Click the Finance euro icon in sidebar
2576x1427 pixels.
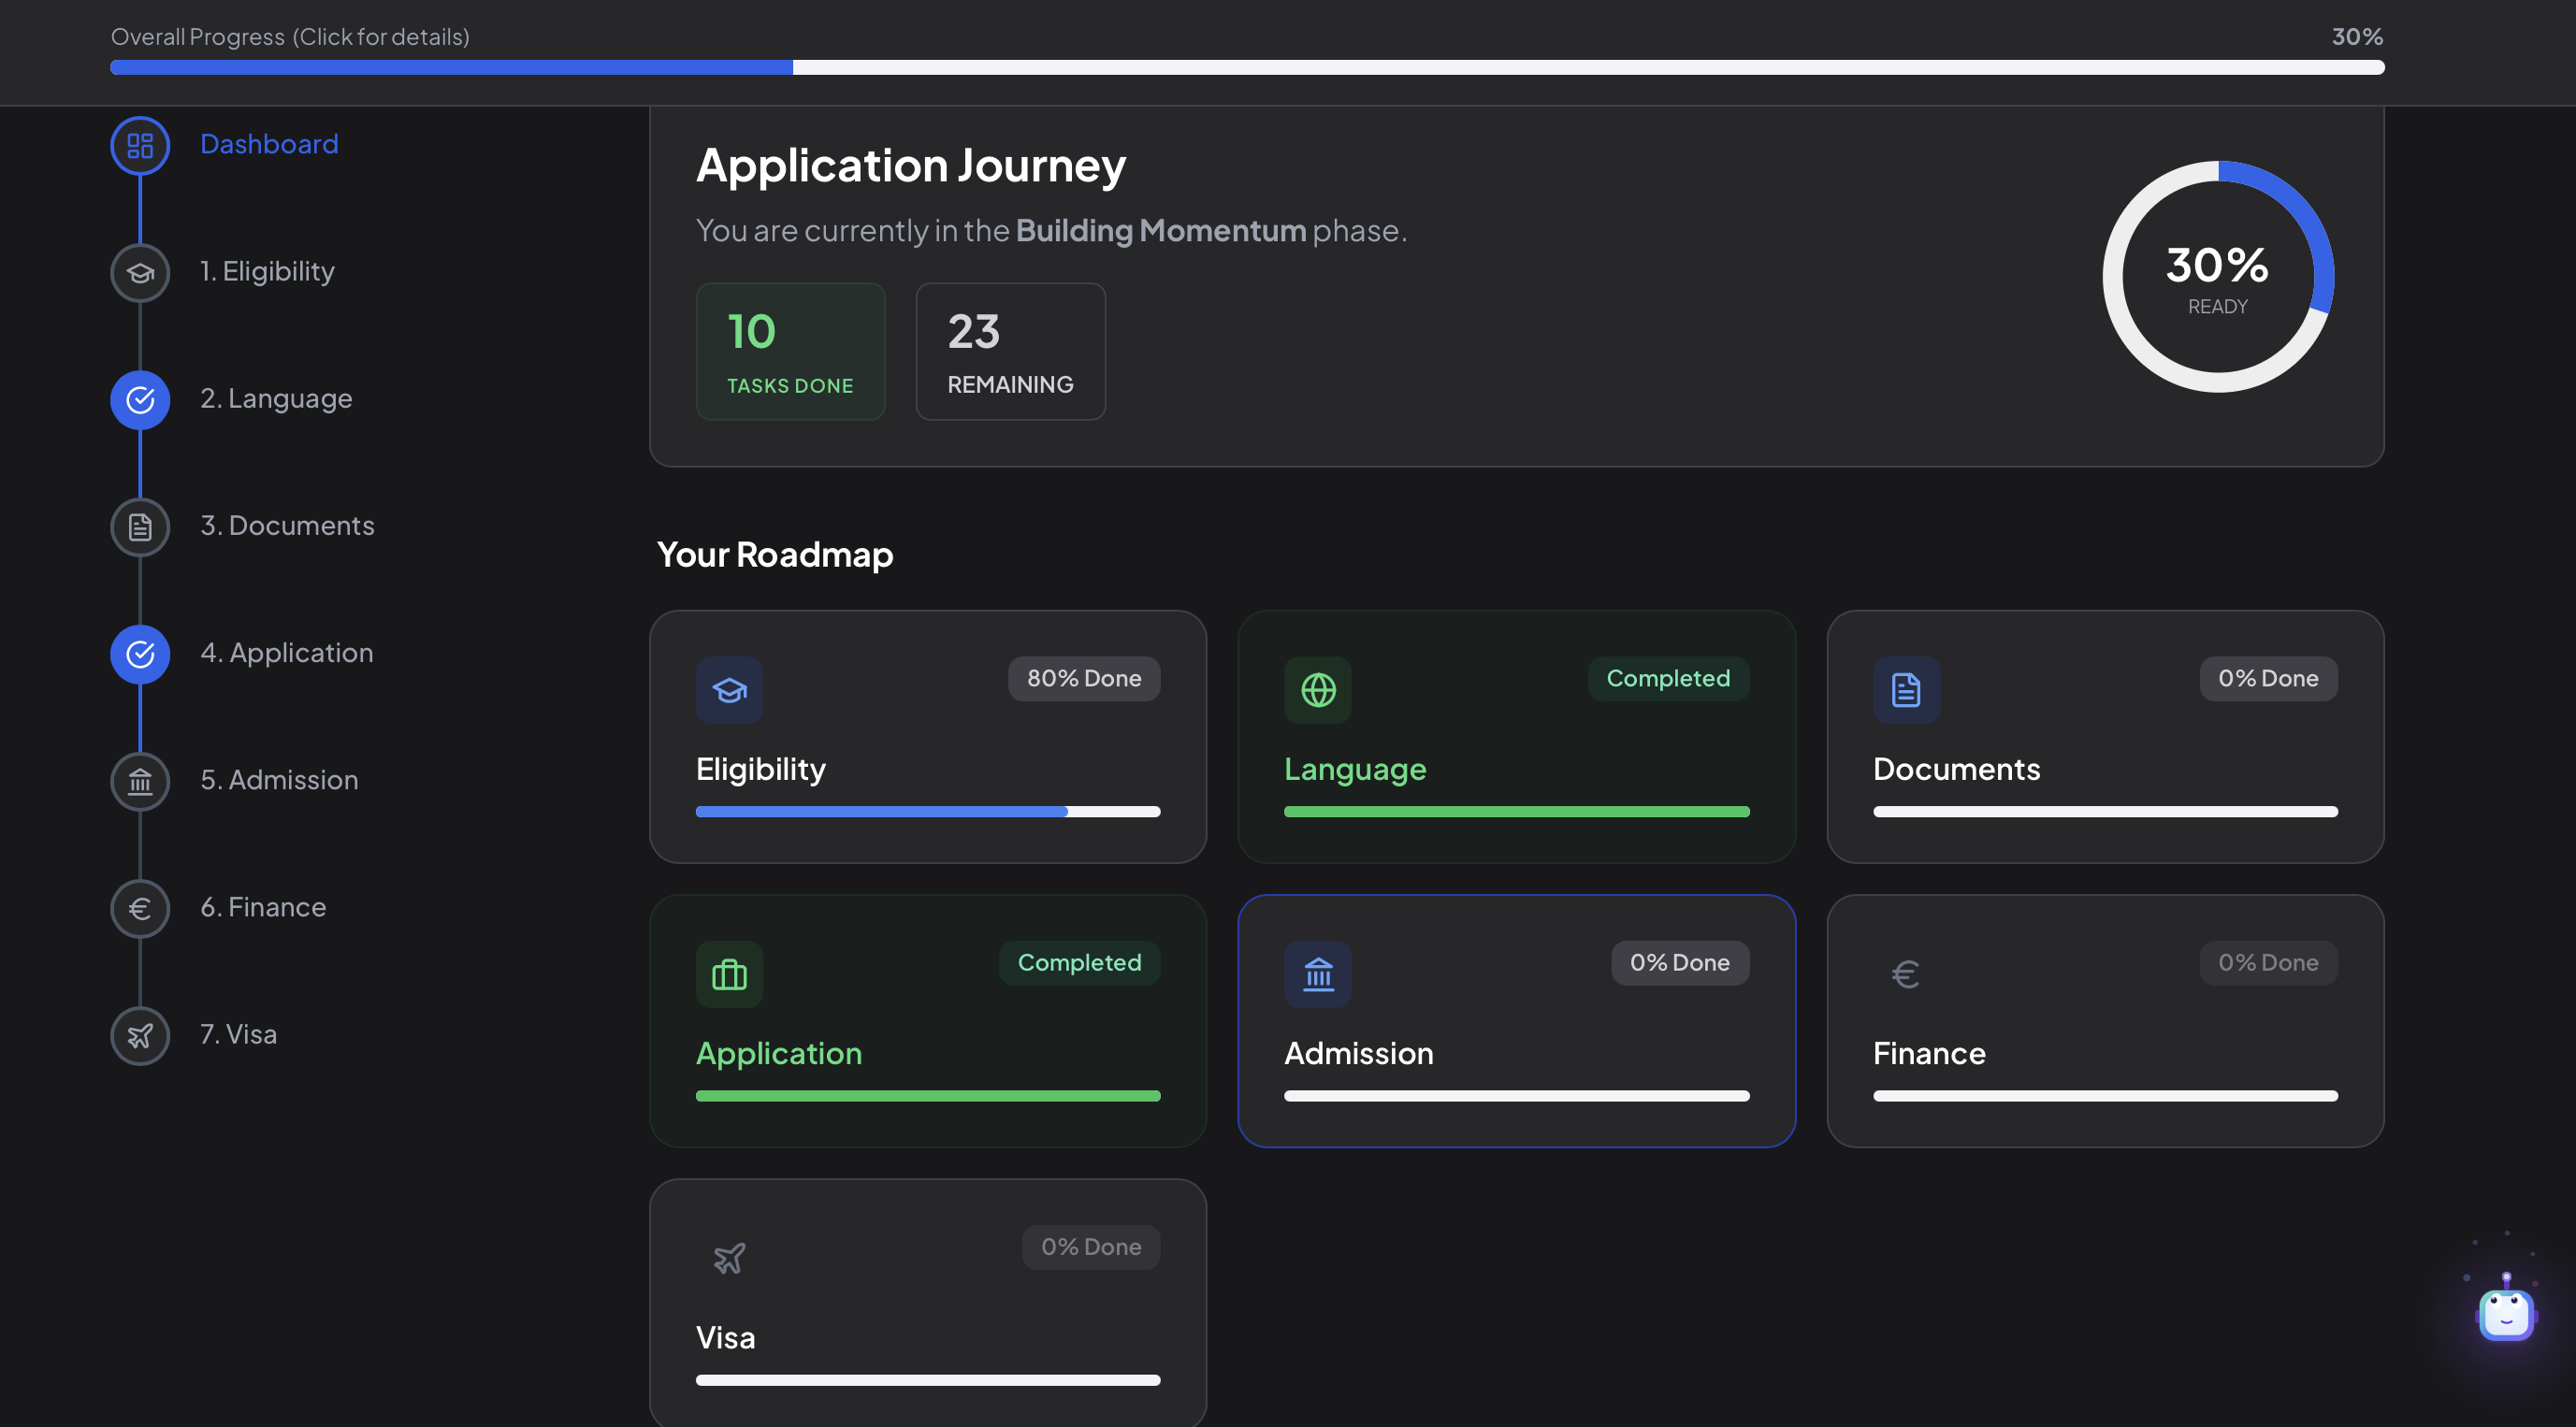pyautogui.click(x=140, y=908)
